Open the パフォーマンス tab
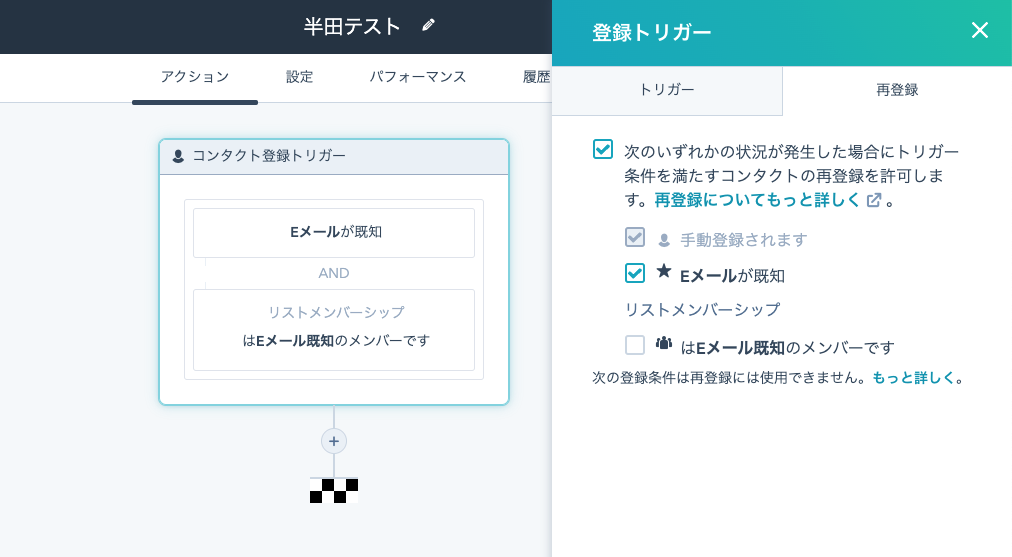Image resolution: width=1012 pixels, height=557 pixels. point(418,77)
